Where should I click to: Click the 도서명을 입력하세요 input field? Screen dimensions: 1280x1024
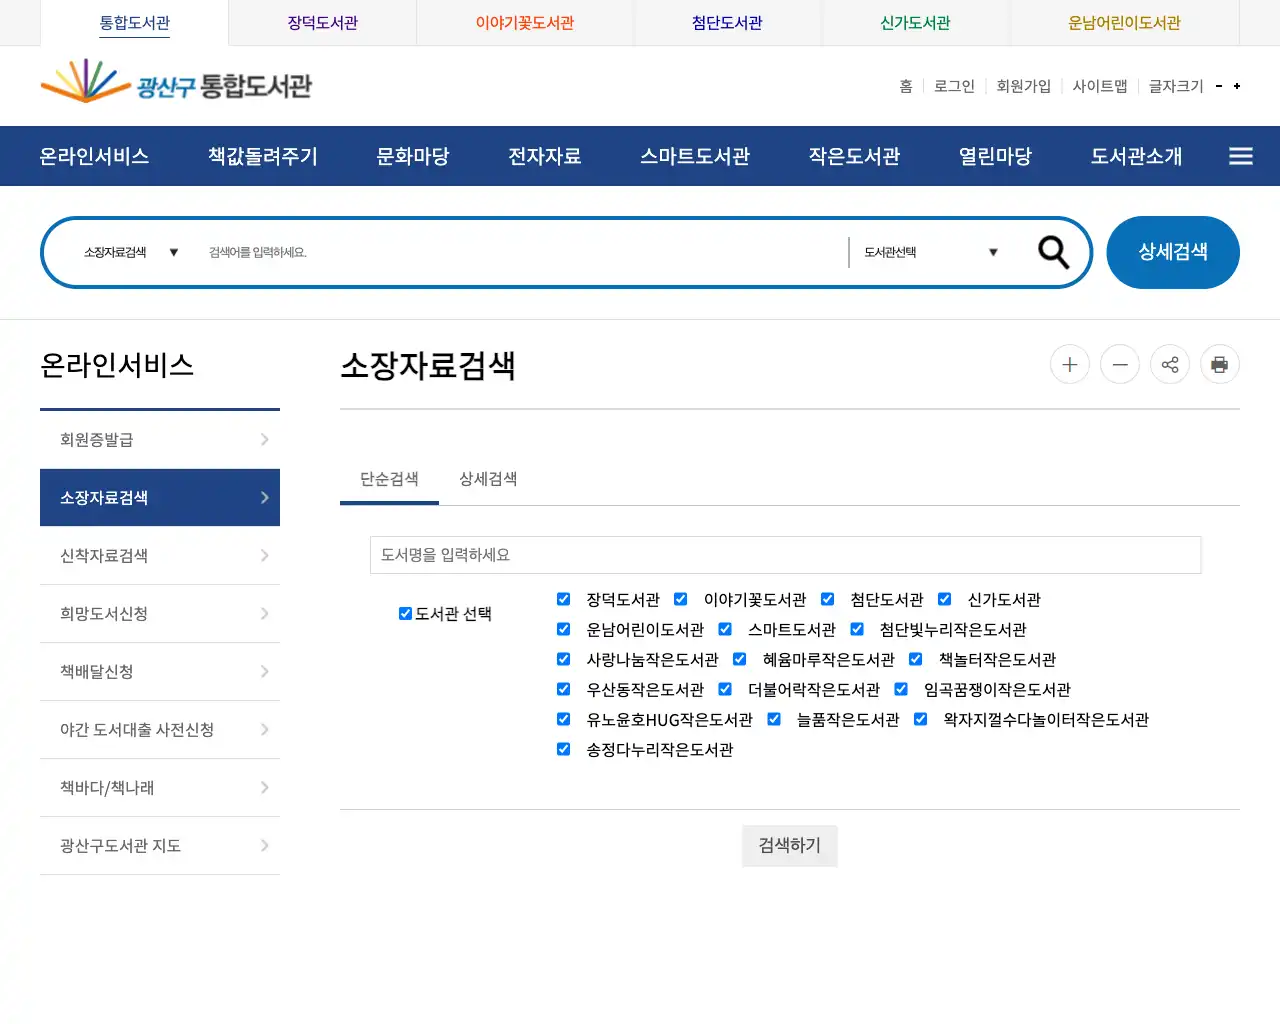pyautogui.click(x=785, y=555)
